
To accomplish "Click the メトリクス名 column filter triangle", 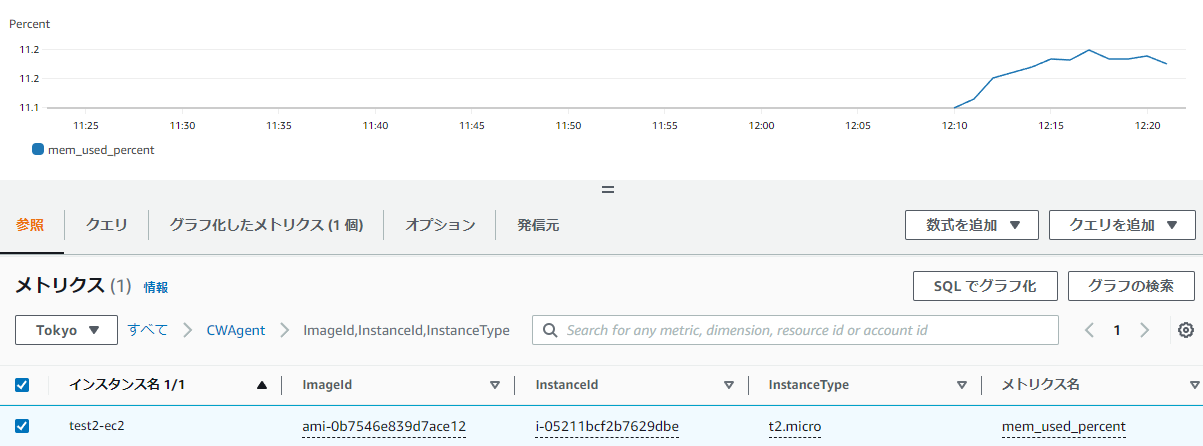I will coord(1194,385).
